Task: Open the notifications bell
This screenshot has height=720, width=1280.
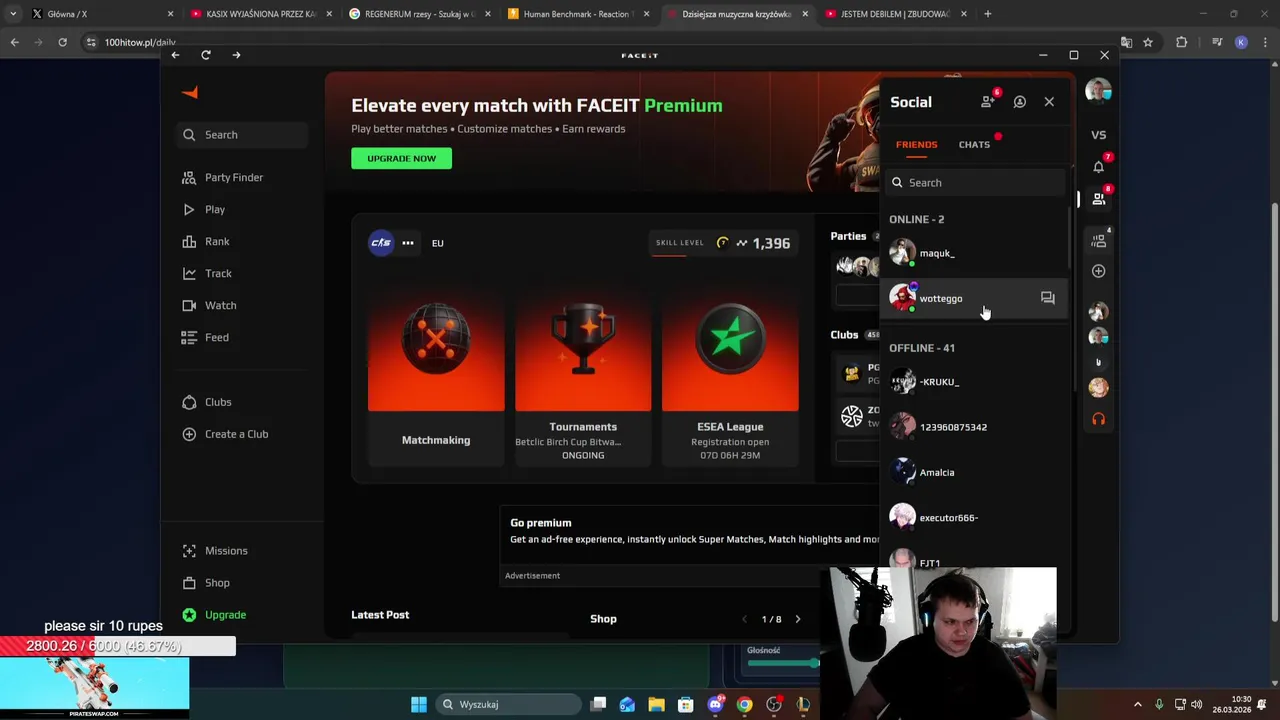Action: 1098,166
